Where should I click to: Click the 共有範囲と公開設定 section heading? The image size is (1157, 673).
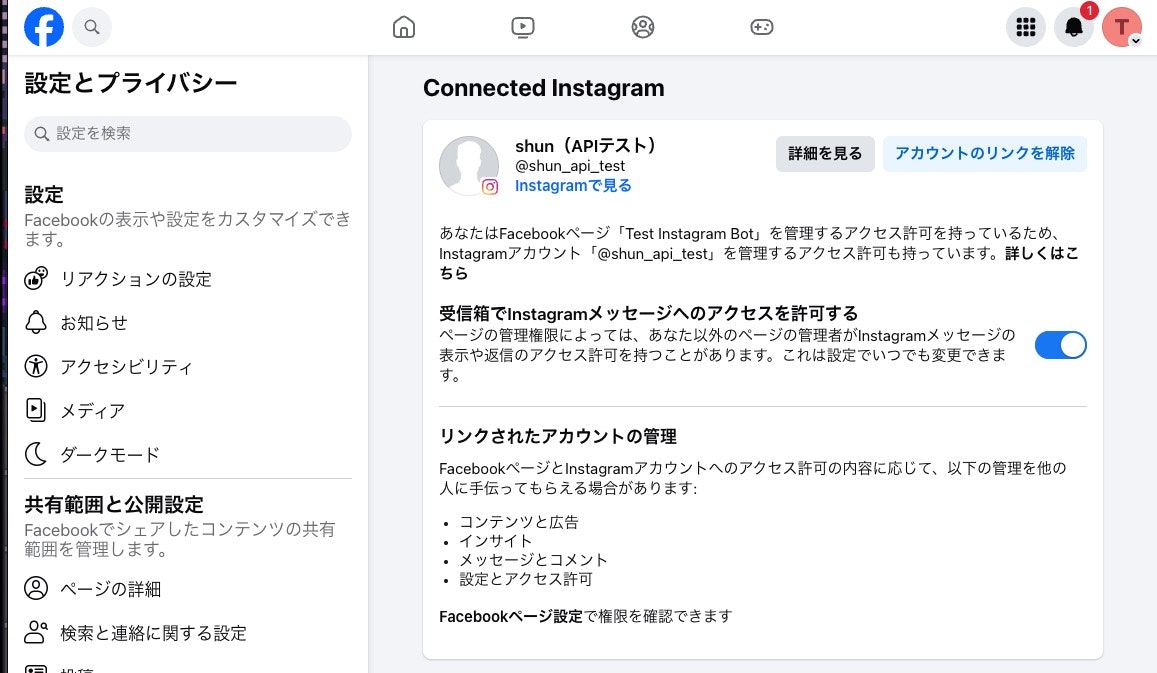[x=114, y=505]
